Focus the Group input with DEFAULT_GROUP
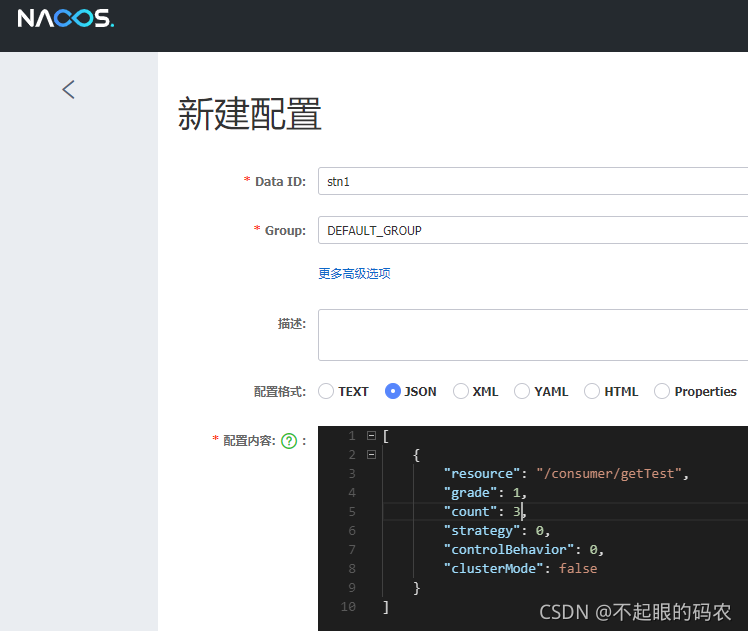 tap(533, 230)
